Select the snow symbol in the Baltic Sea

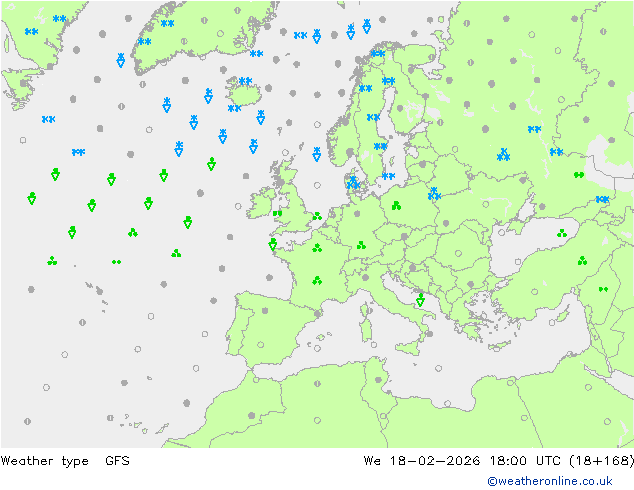[x=389, y=176]
